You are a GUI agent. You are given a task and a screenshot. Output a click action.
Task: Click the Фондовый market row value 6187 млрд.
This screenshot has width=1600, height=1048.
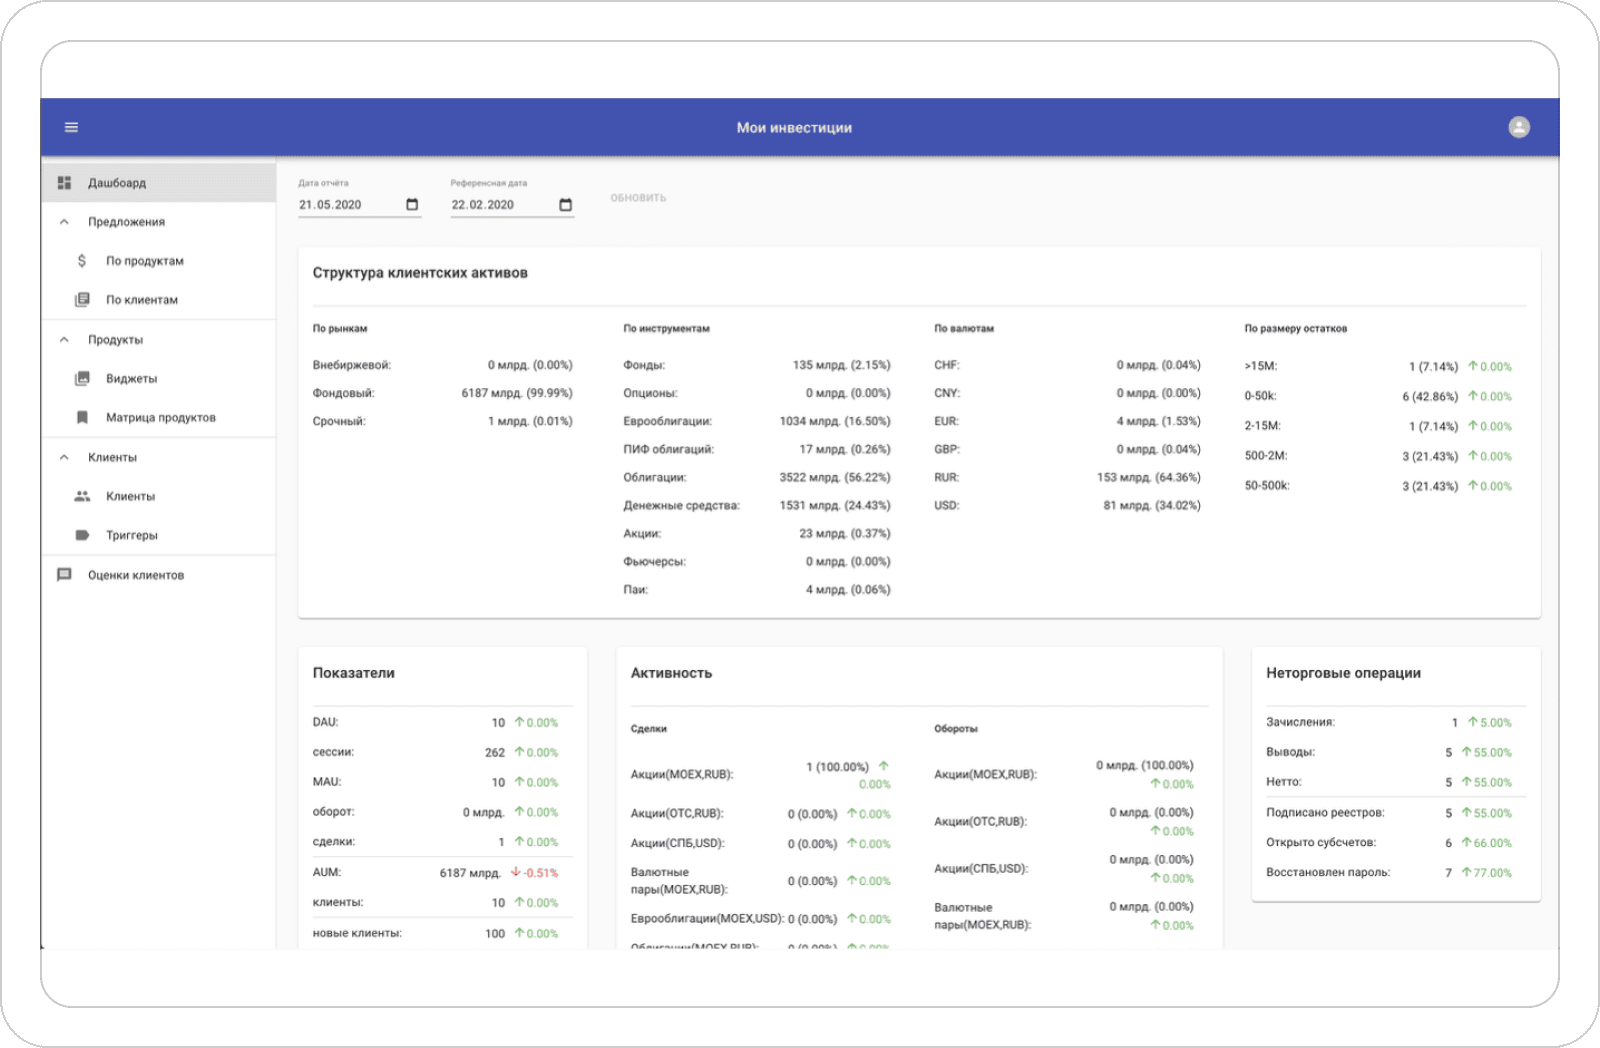coord(516,393)
